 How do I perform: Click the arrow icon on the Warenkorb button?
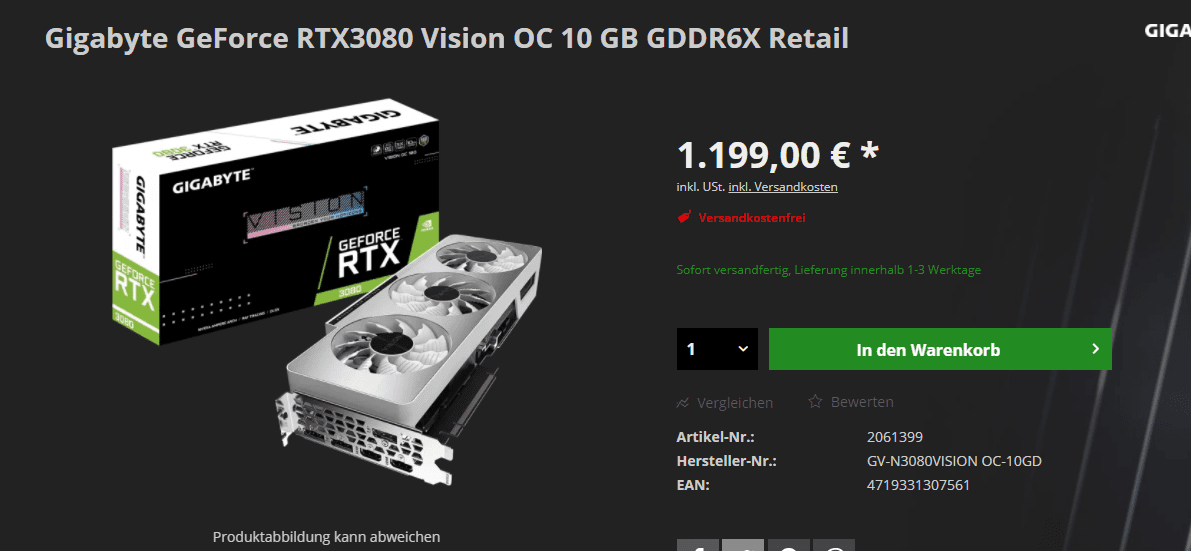click(1095, 349)
